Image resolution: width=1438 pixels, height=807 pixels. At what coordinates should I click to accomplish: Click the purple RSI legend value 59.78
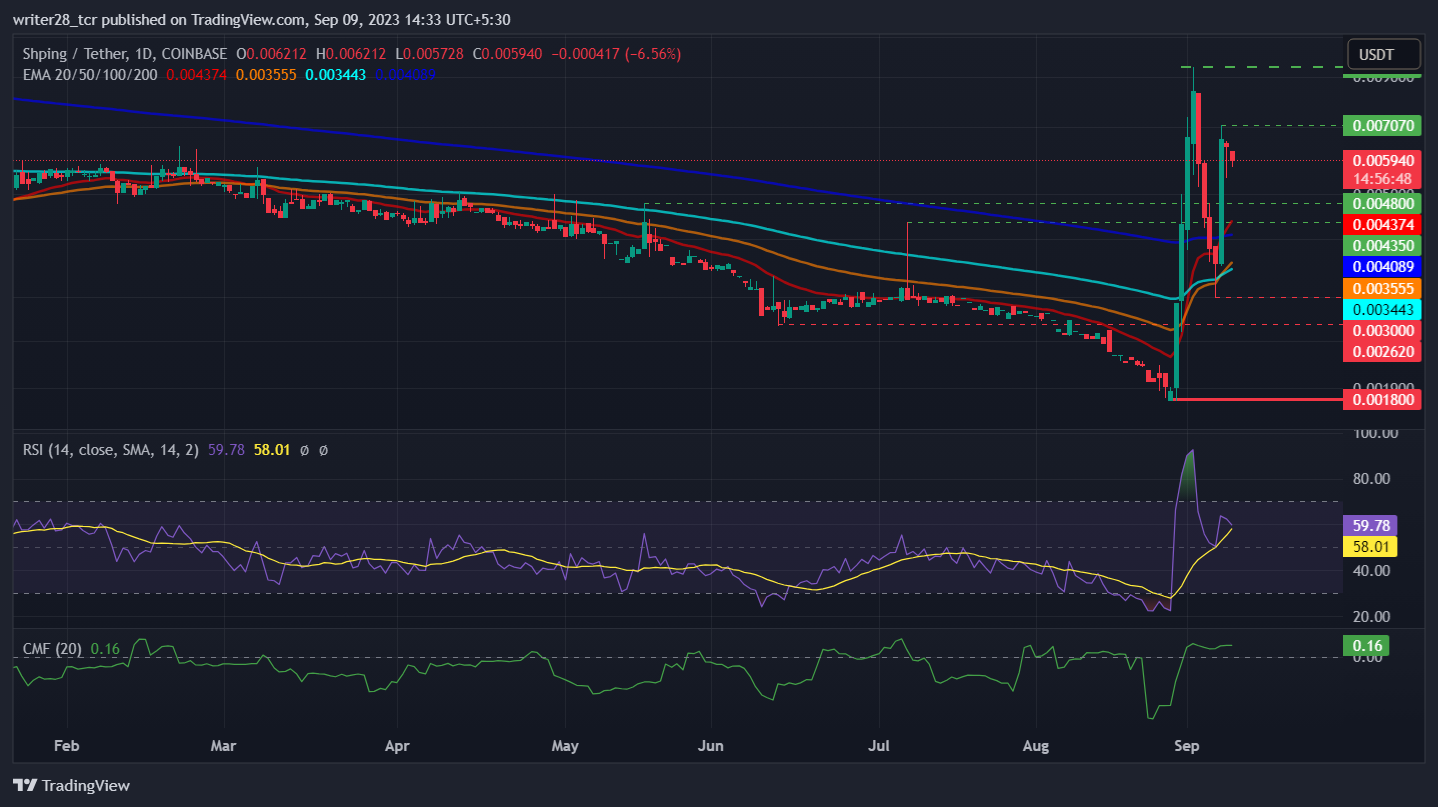click(226, 451)
